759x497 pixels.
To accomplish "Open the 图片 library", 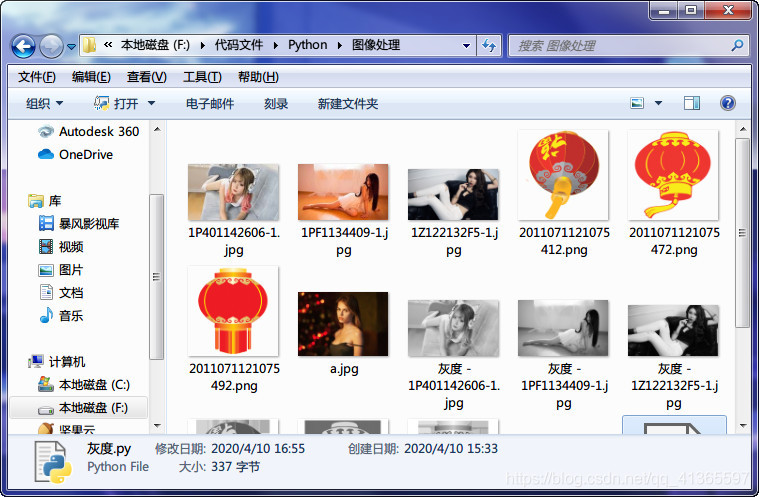I will pos(61,270).
